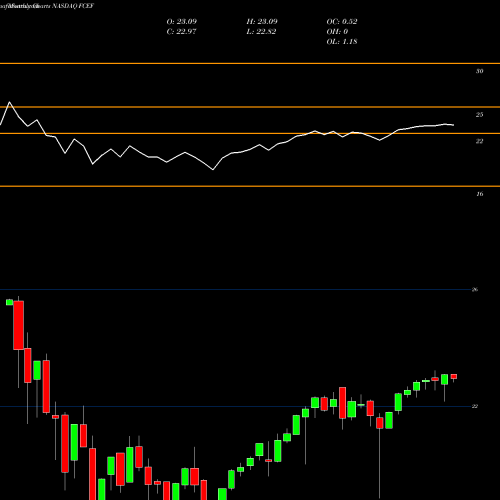Click the open value O: 23.09

click(182, 22)
